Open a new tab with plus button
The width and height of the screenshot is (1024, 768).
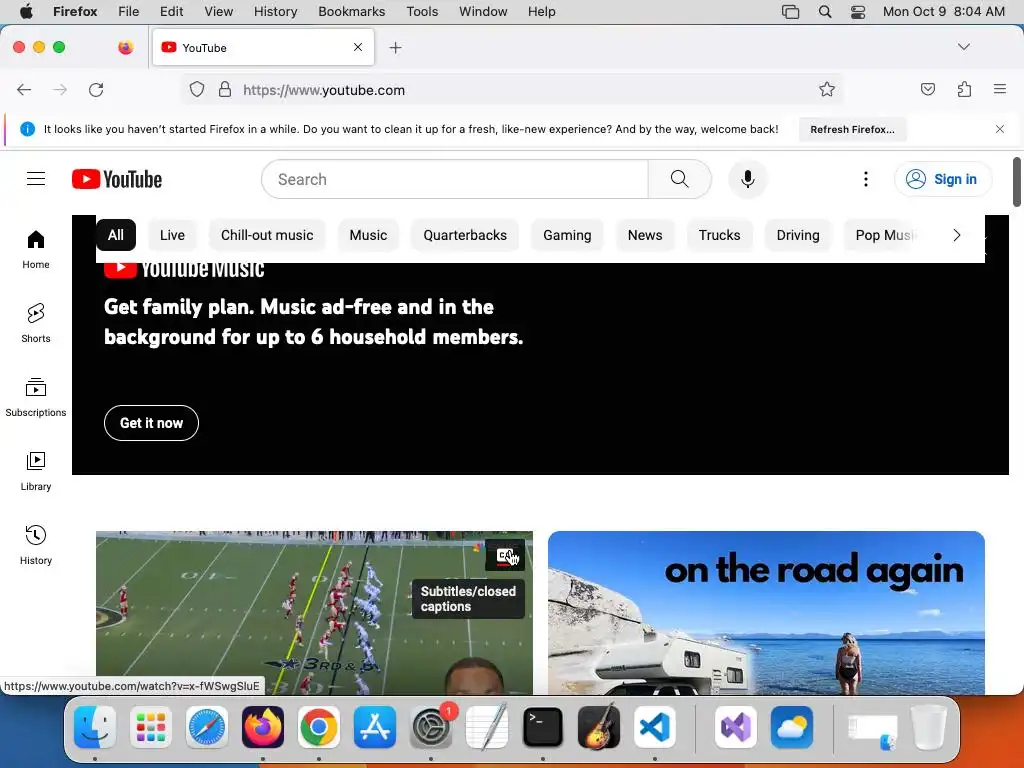tap(395, 48)
